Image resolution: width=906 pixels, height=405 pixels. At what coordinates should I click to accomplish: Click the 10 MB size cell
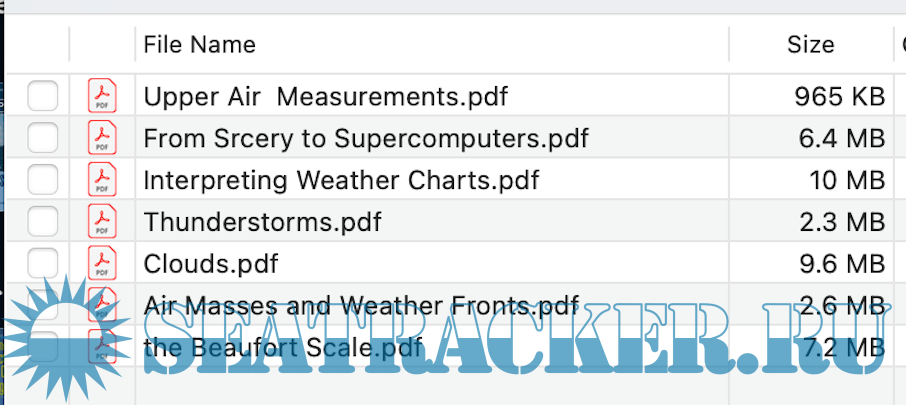pyautogui.click(x=847, y=180)
